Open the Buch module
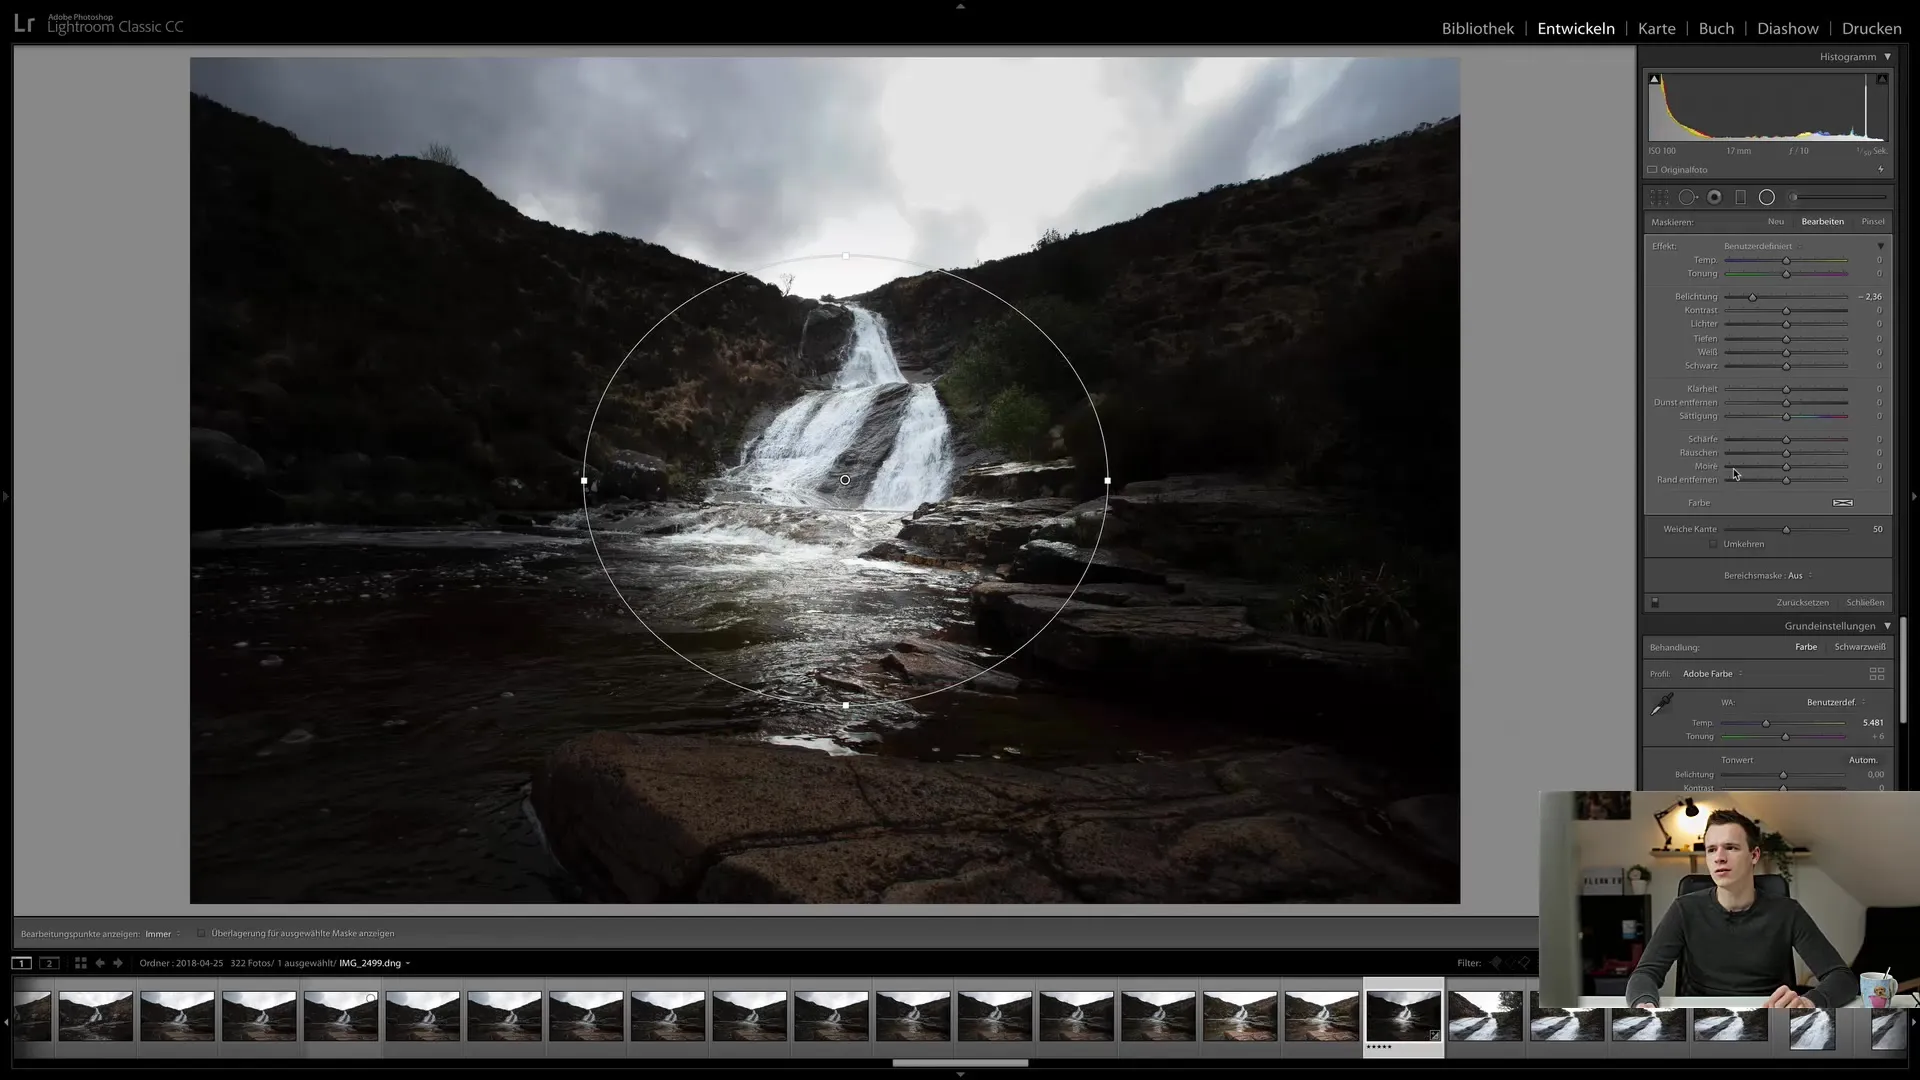The height and width of the screenshot is (1080, 1920). click(x=1716, y=28)
